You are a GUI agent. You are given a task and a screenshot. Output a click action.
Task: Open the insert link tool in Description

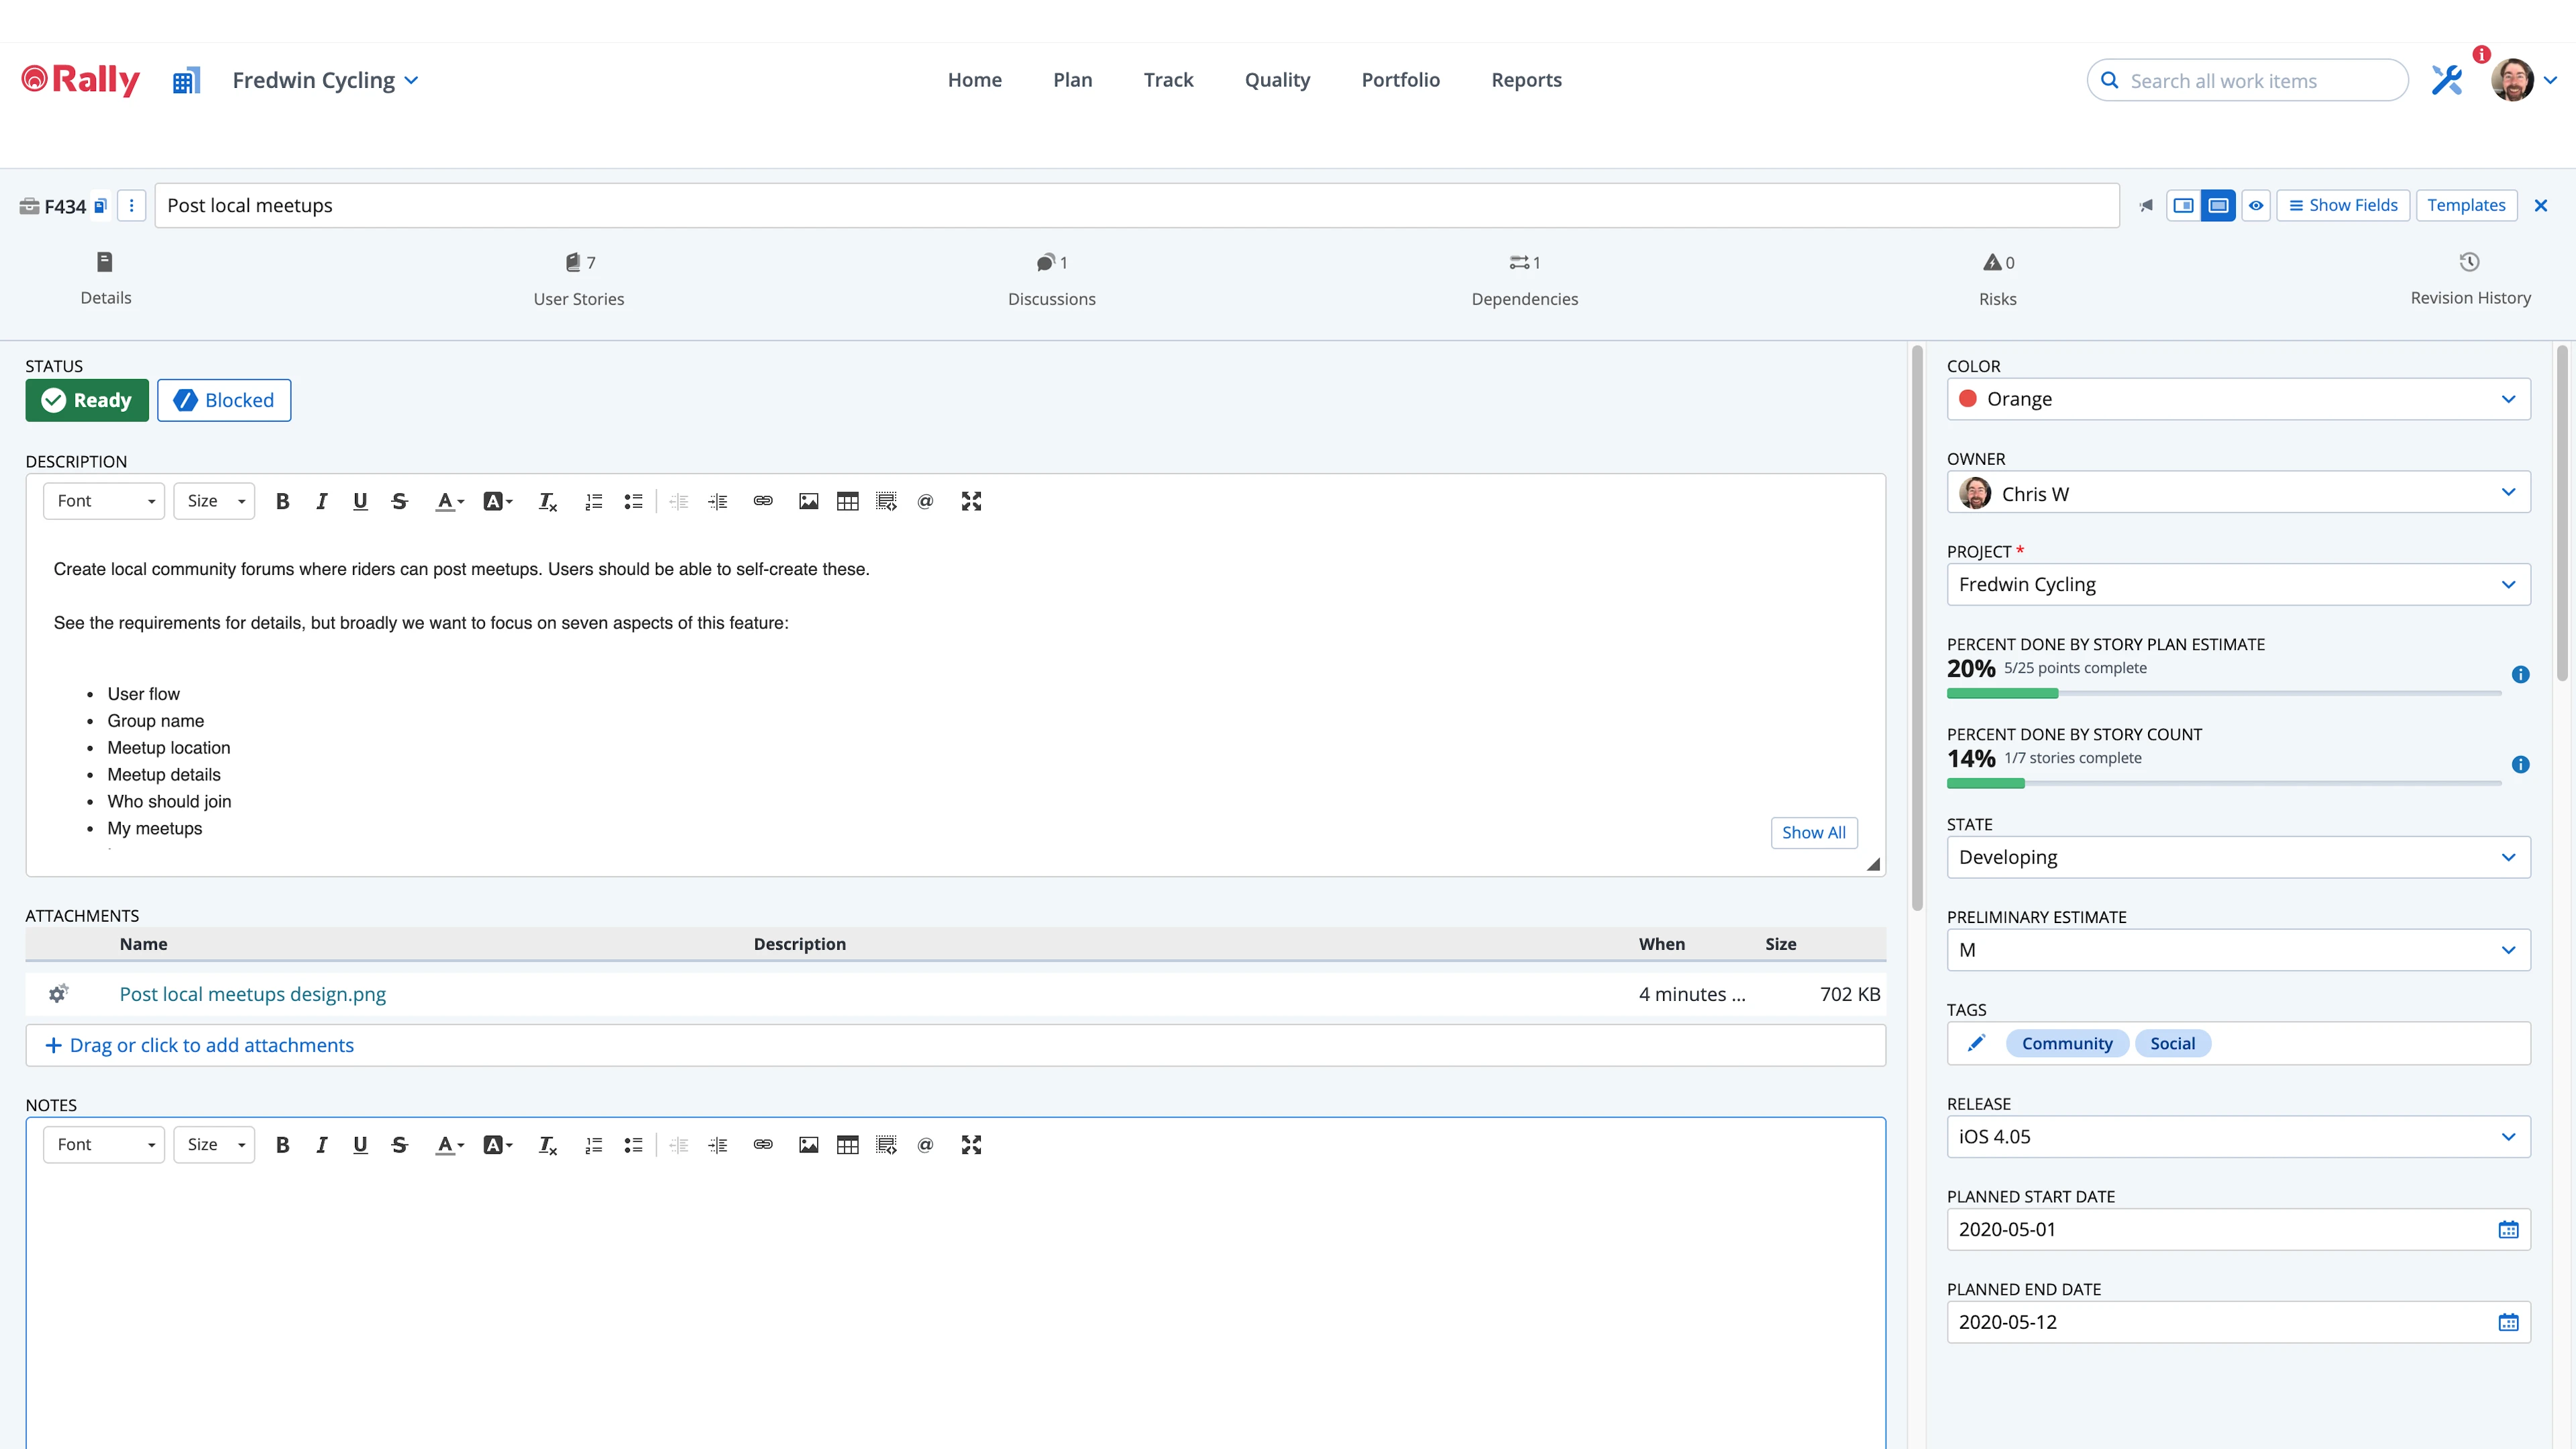tap(763, 501)
